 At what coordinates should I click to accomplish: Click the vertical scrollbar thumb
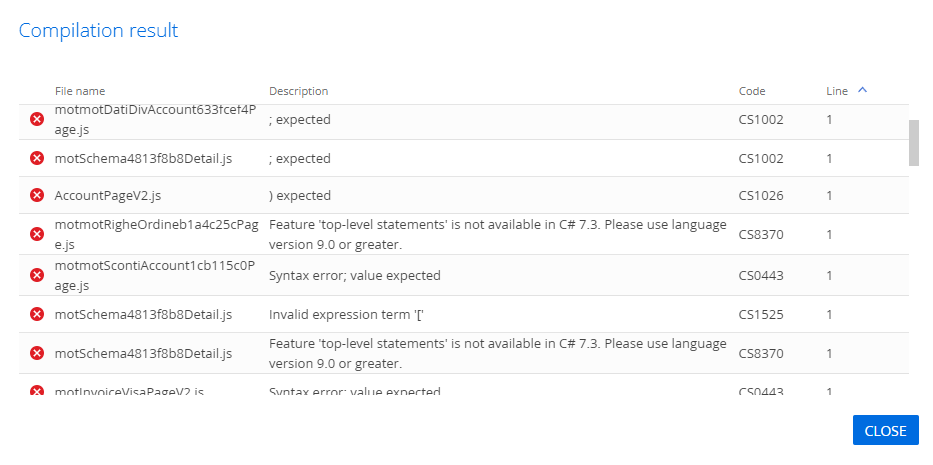[913, 143]
